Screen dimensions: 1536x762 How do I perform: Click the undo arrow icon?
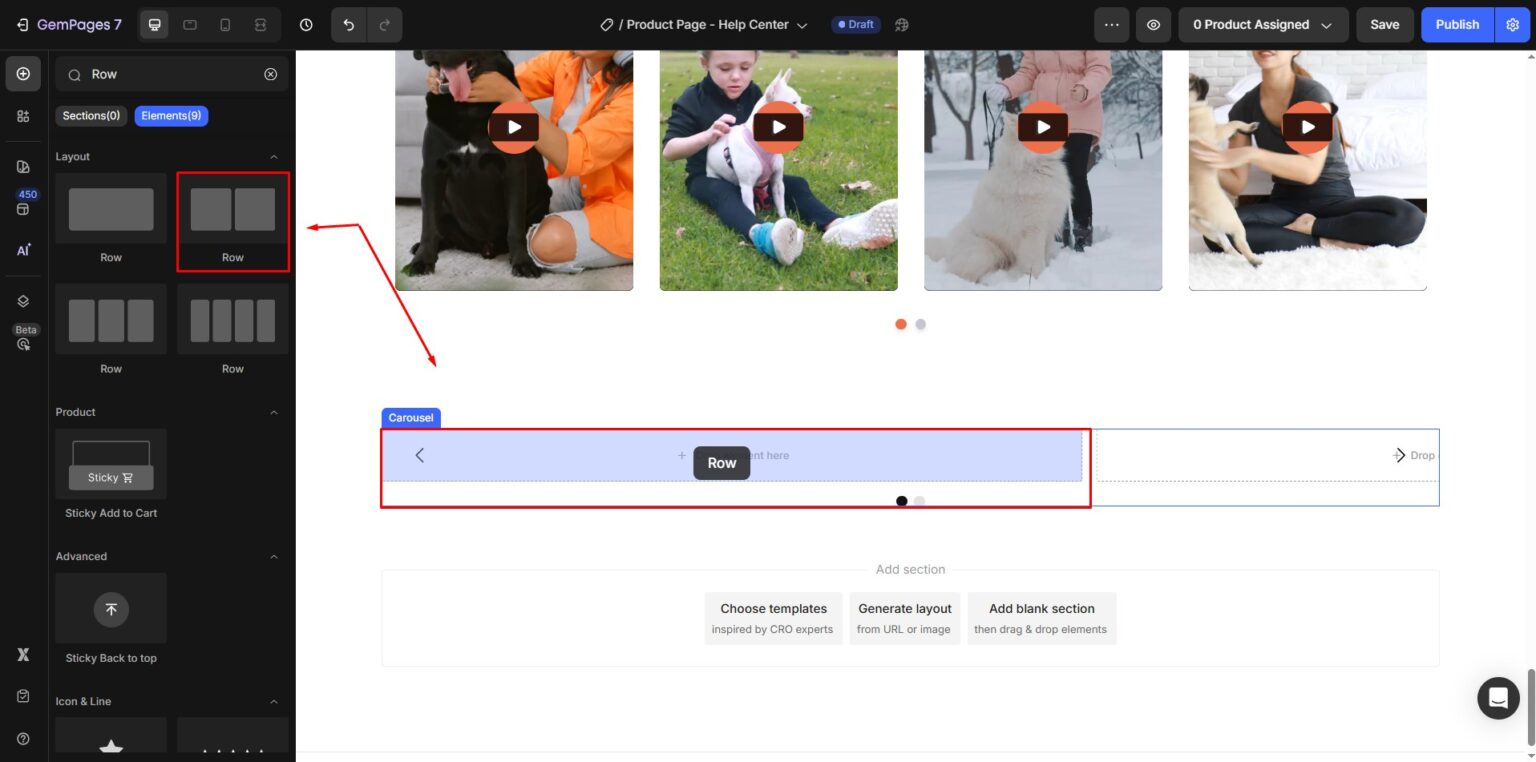349,25
